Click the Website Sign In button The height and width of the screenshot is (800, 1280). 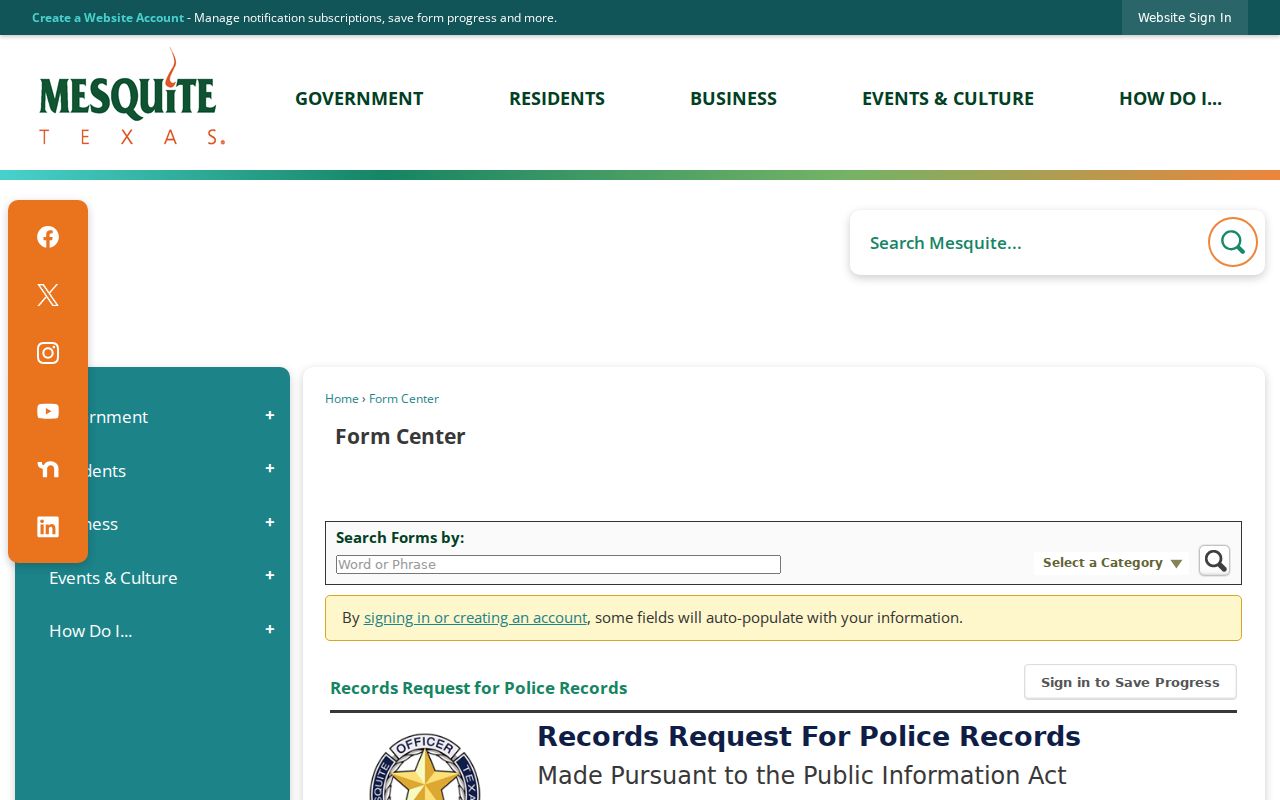(1185, 18)
